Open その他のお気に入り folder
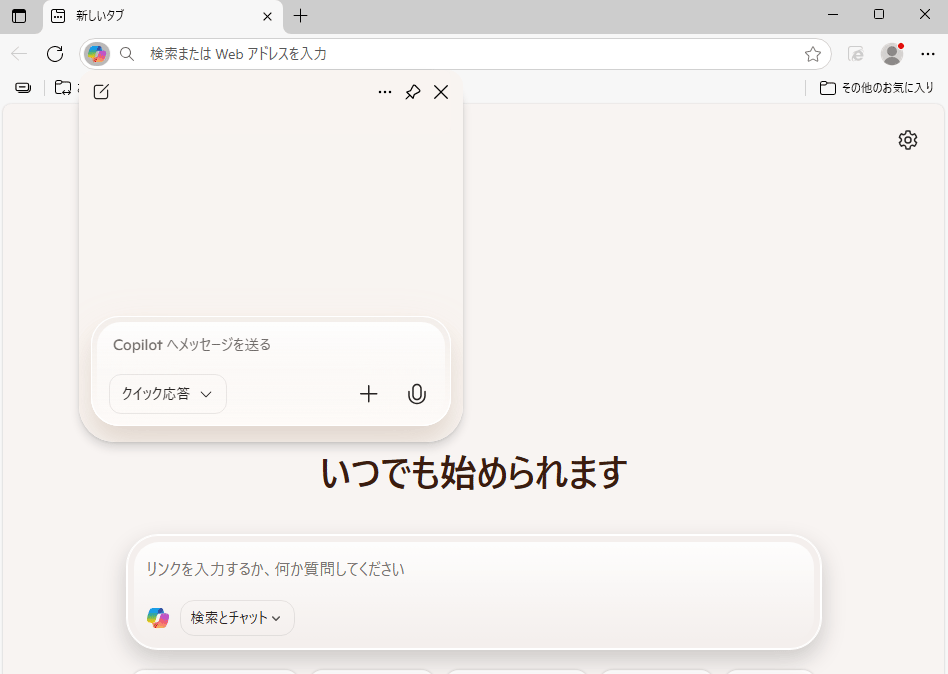Viewport: 948px width, 674px height. [x=877, y=88]
